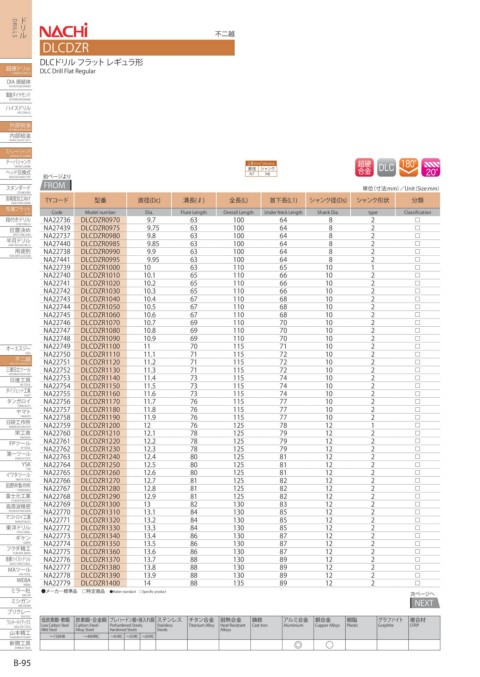The height and width of the screenshot is (677, 480).
Task: Open the フクダ精工 maker tab
Action: click(x=16, y=550)
